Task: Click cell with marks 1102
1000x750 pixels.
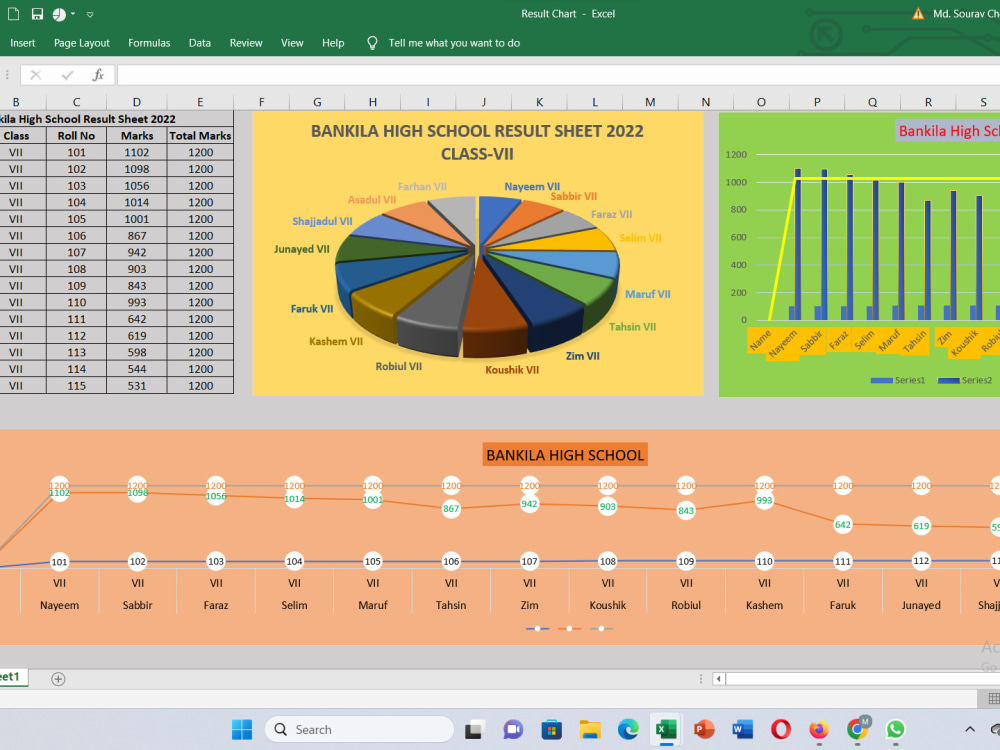Action: pos(137,152)
